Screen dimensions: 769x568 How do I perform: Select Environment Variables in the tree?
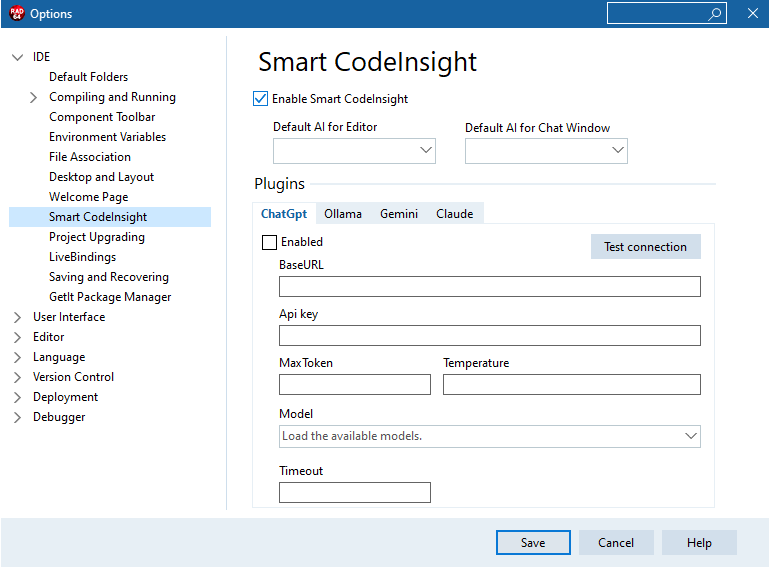point(107,137)
